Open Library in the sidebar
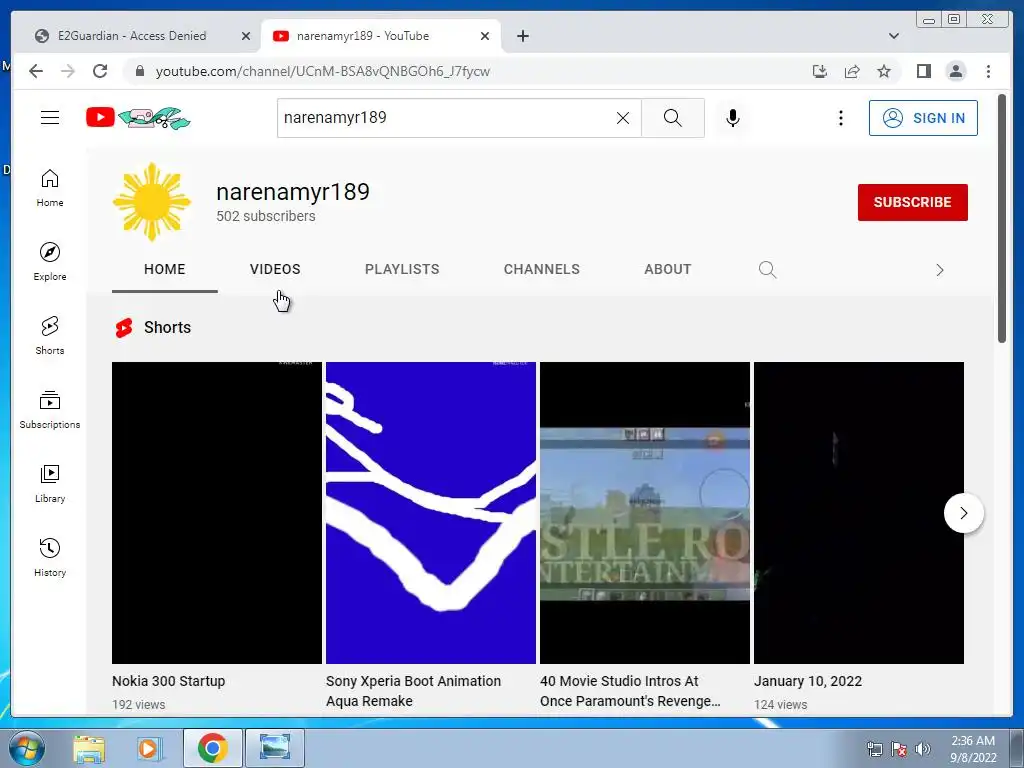The image size is (1024, 768). click(x=50, y=483)
